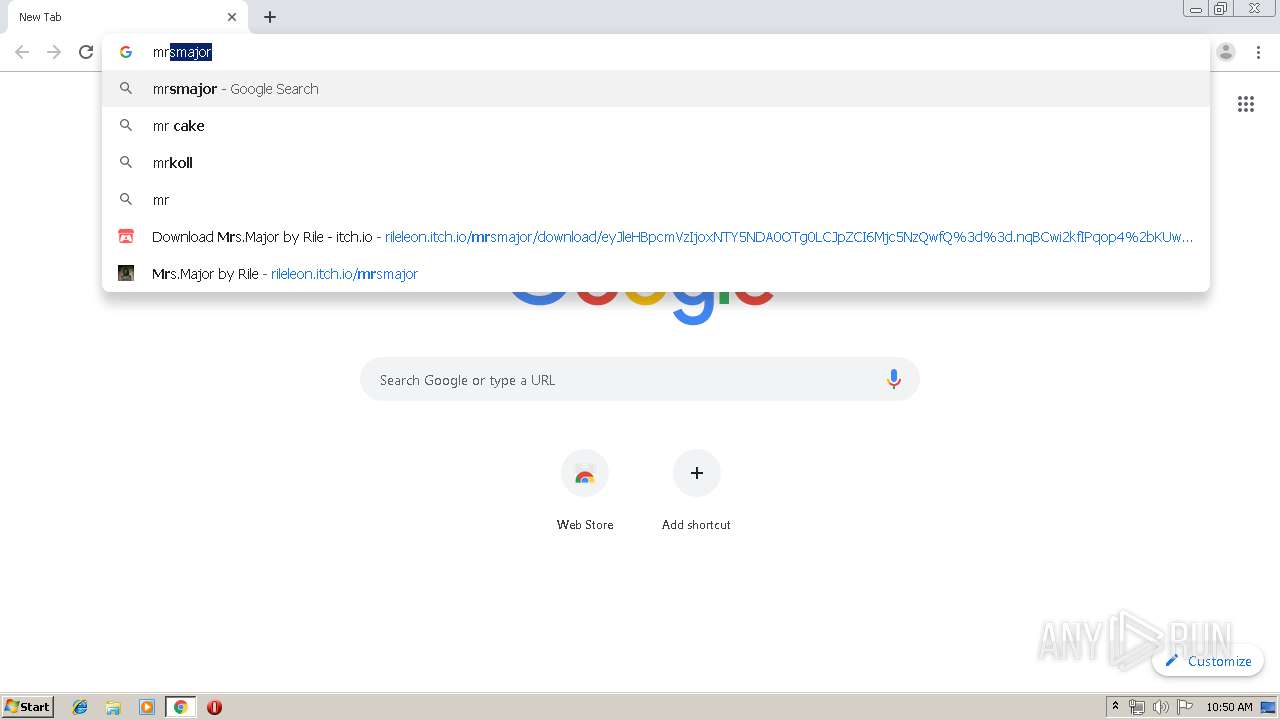The image size is (1280, 720).
Task: Click the 10:50 AM clock
Action: [x=1229, y=707]
